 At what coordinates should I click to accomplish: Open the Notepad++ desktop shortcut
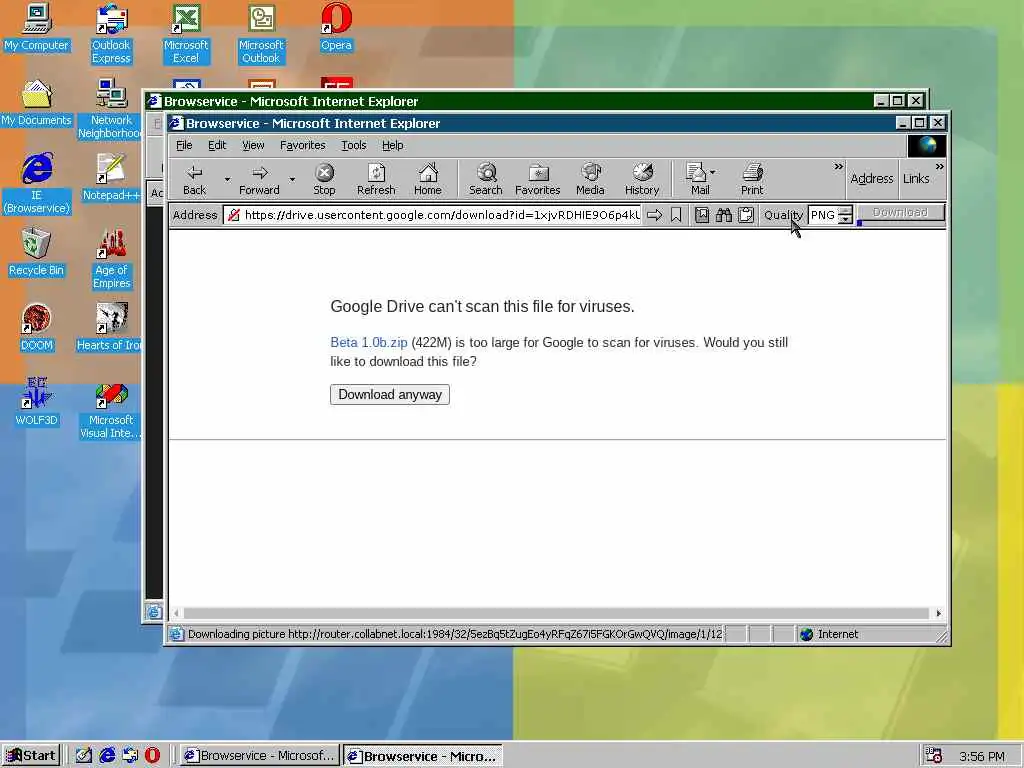point(111,178)
